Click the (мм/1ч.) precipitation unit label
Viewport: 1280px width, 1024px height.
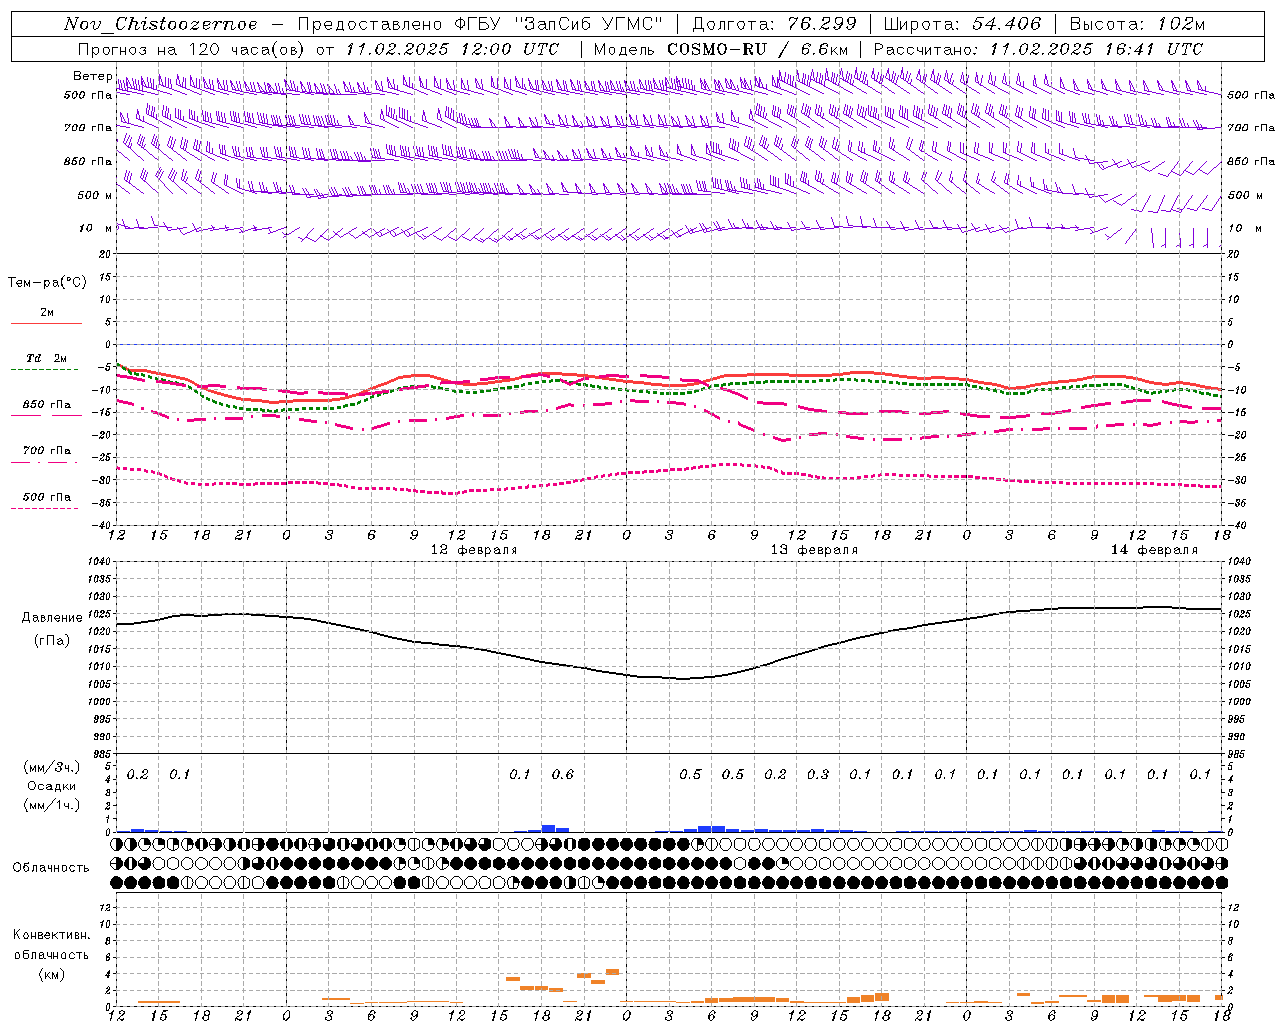point(52,805)
